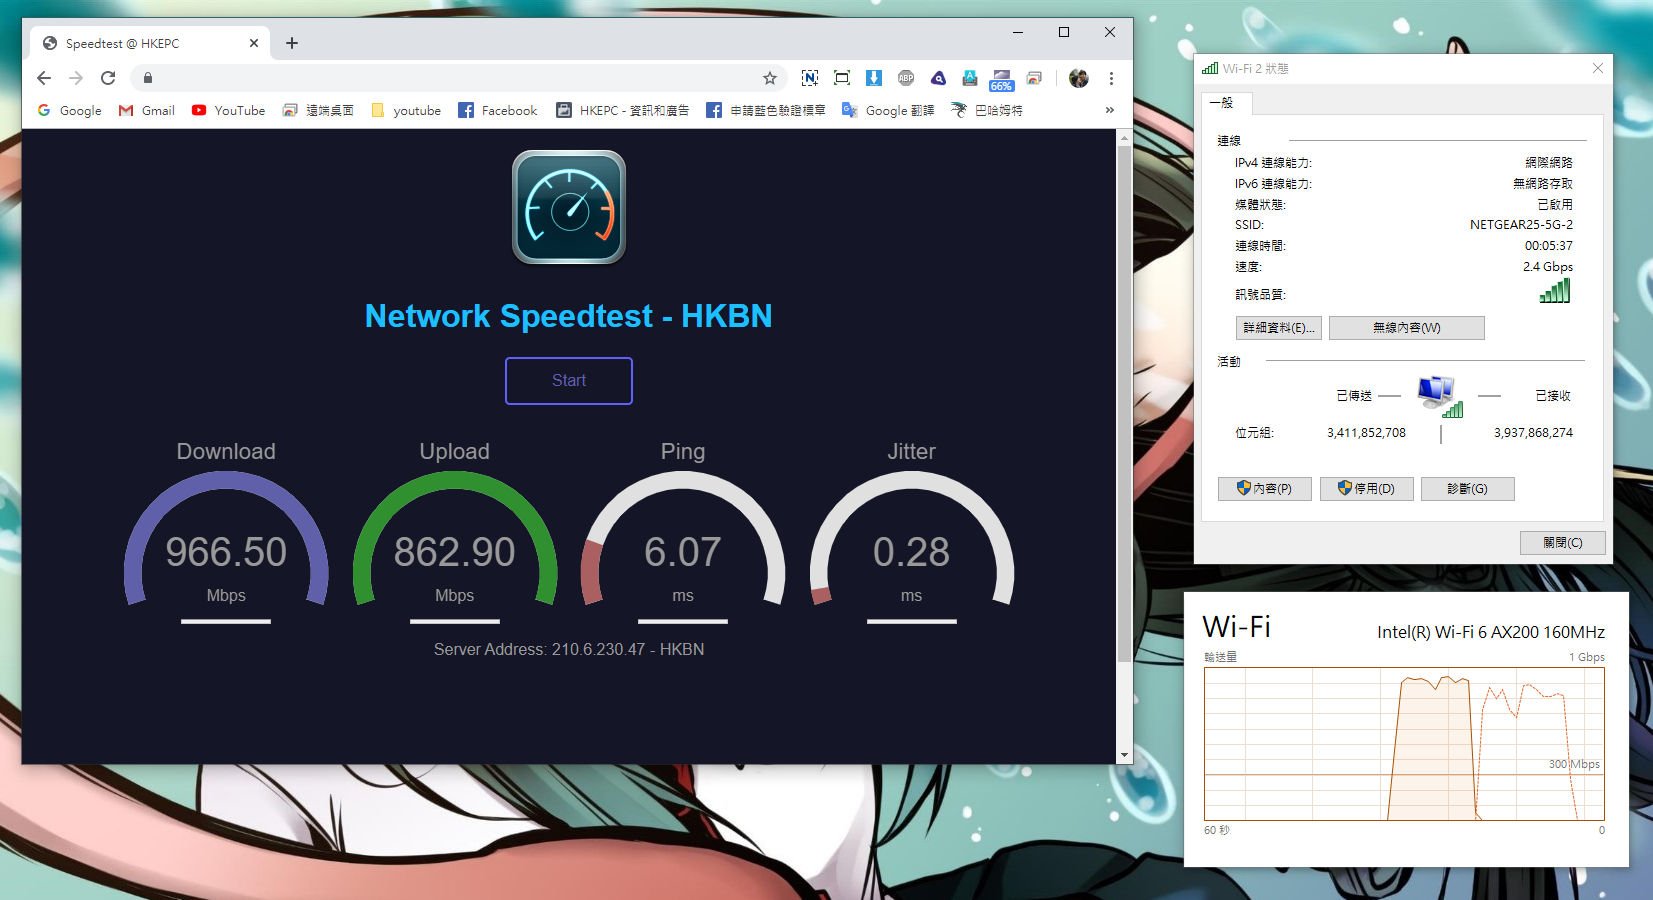Click the sent bytes value 3,411,852,708

[x=1366, y=433]
